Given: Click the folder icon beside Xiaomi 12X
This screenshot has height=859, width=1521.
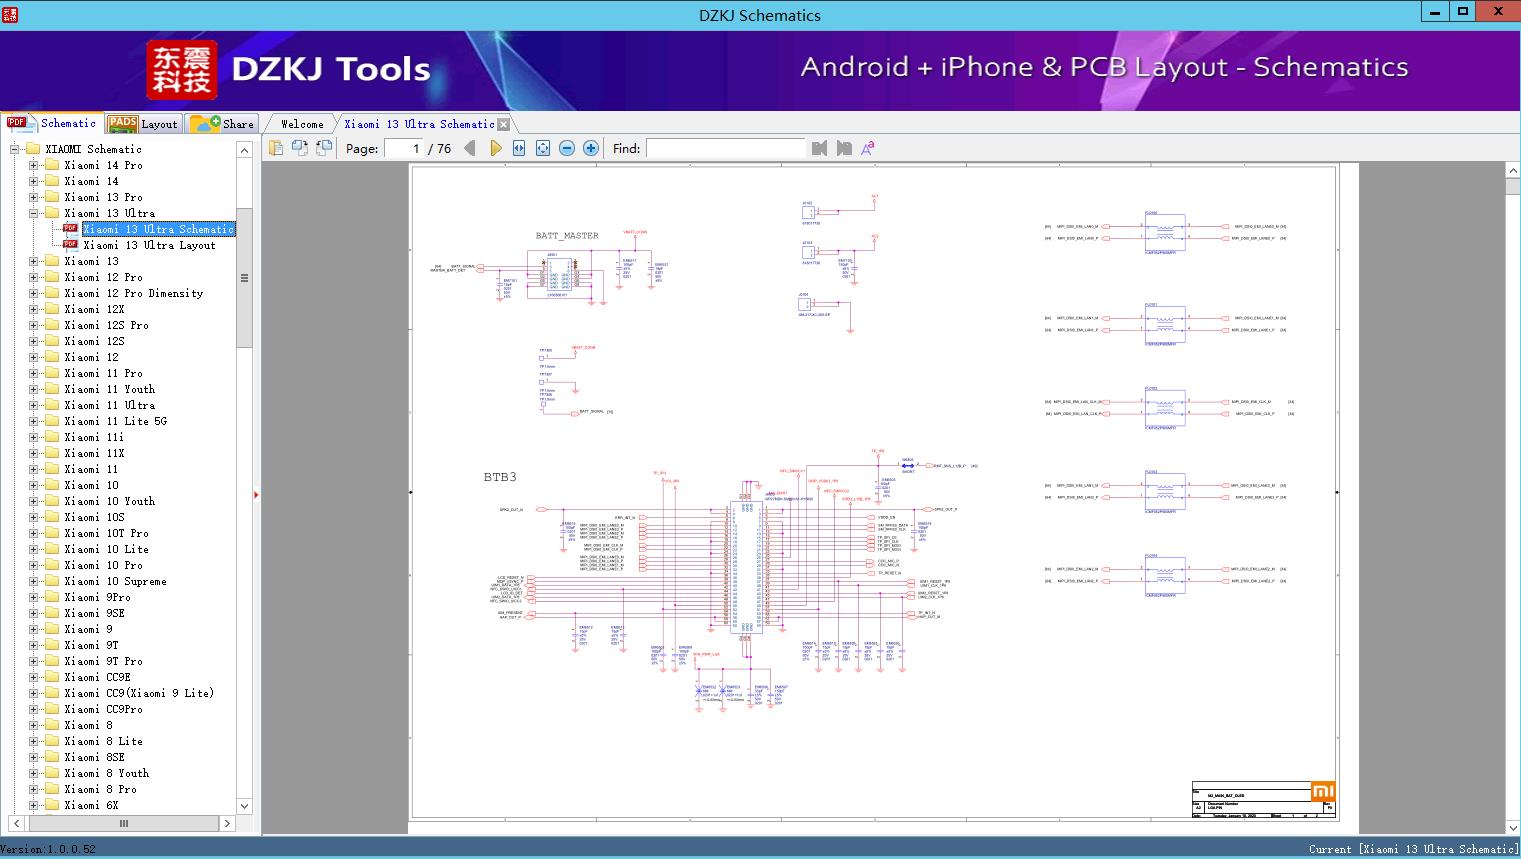Looking at the screenshot, I should tap(52, 309).
